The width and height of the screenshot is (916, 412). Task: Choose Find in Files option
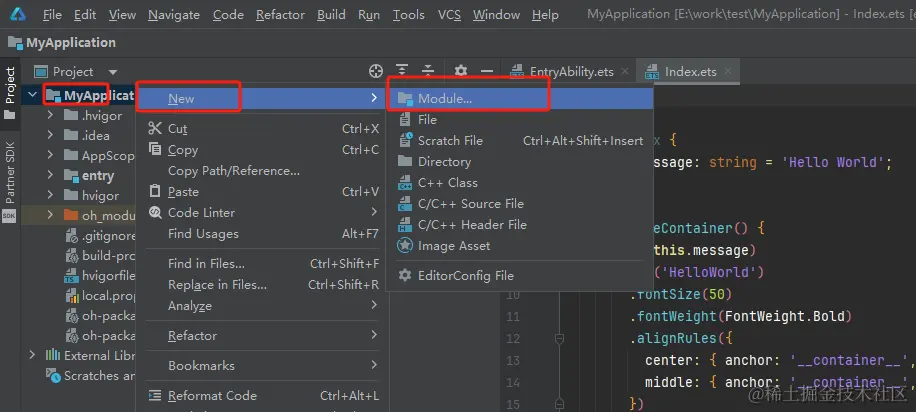point(261,264)
